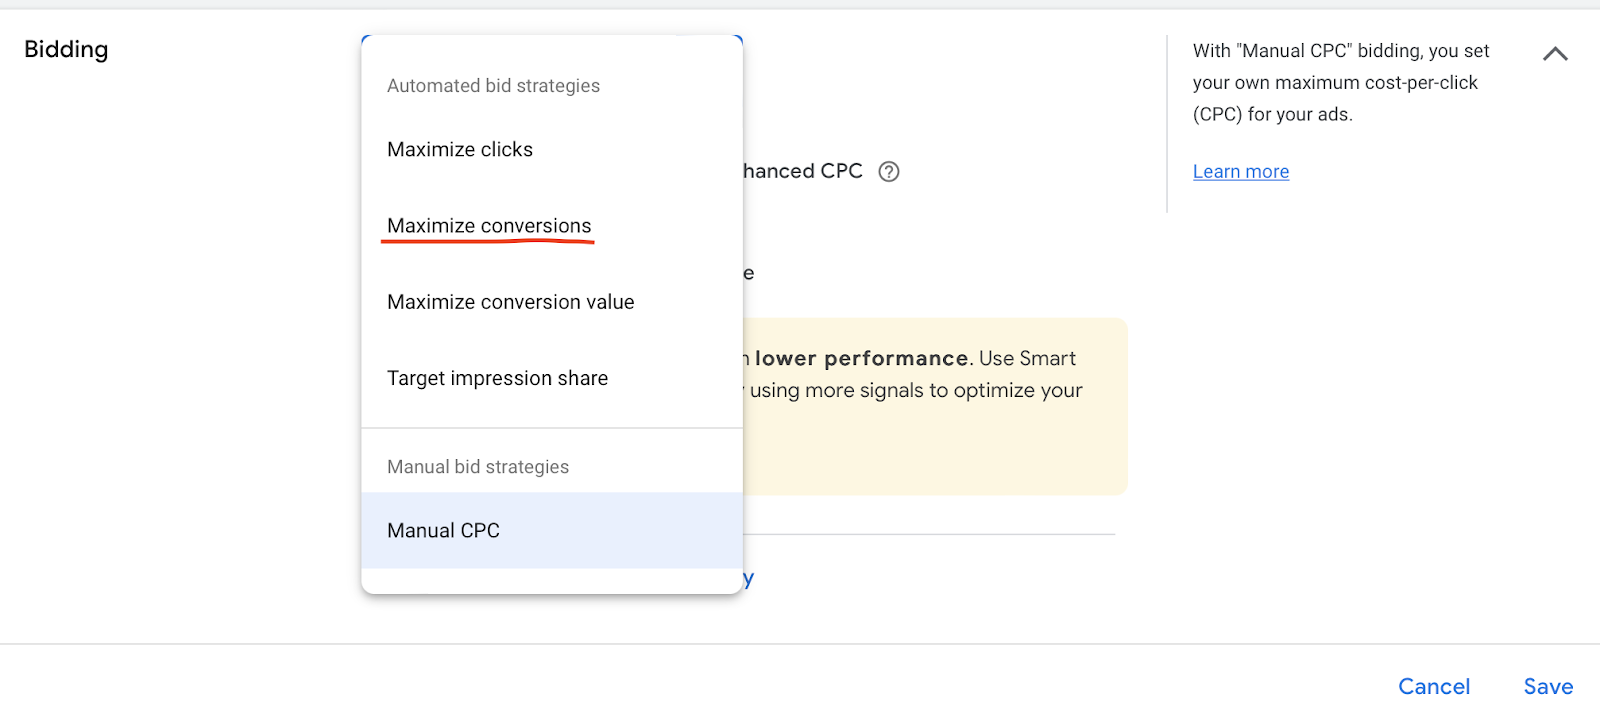Click the 'cost-per-click' line in help panel
Screen dimensions: 1600x721
tap(1334, 83)
